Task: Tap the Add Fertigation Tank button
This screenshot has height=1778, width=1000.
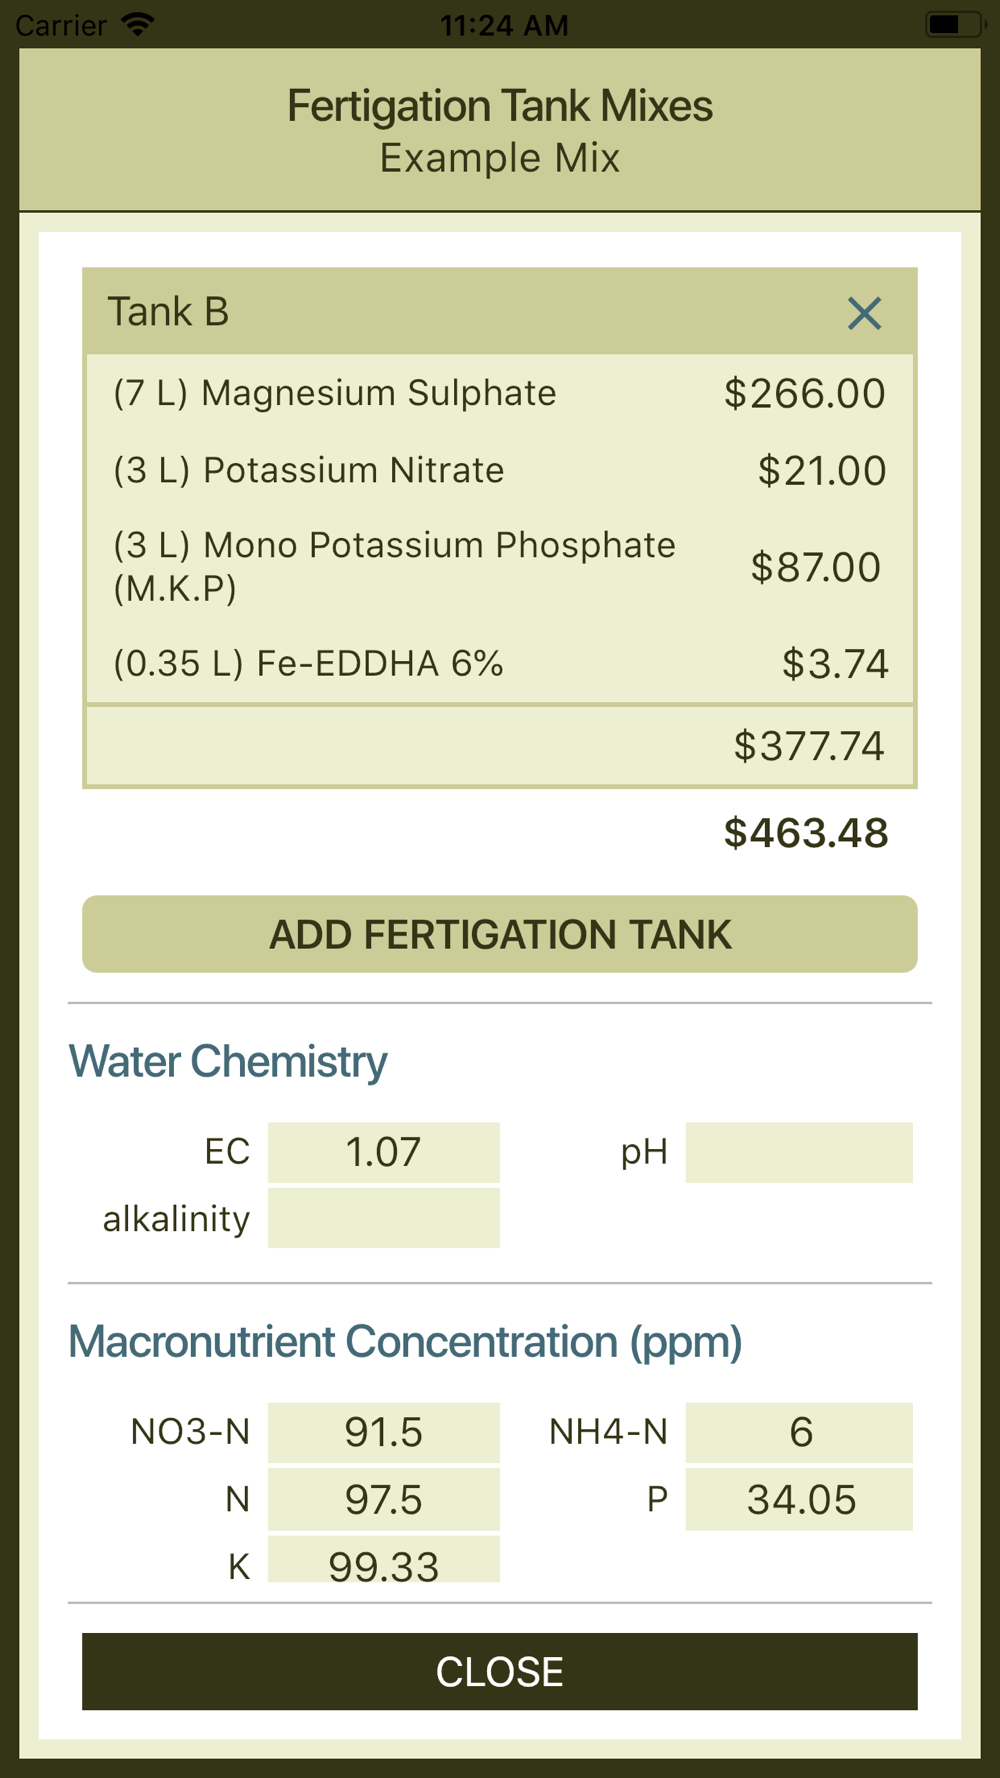Action: point(500,934)
